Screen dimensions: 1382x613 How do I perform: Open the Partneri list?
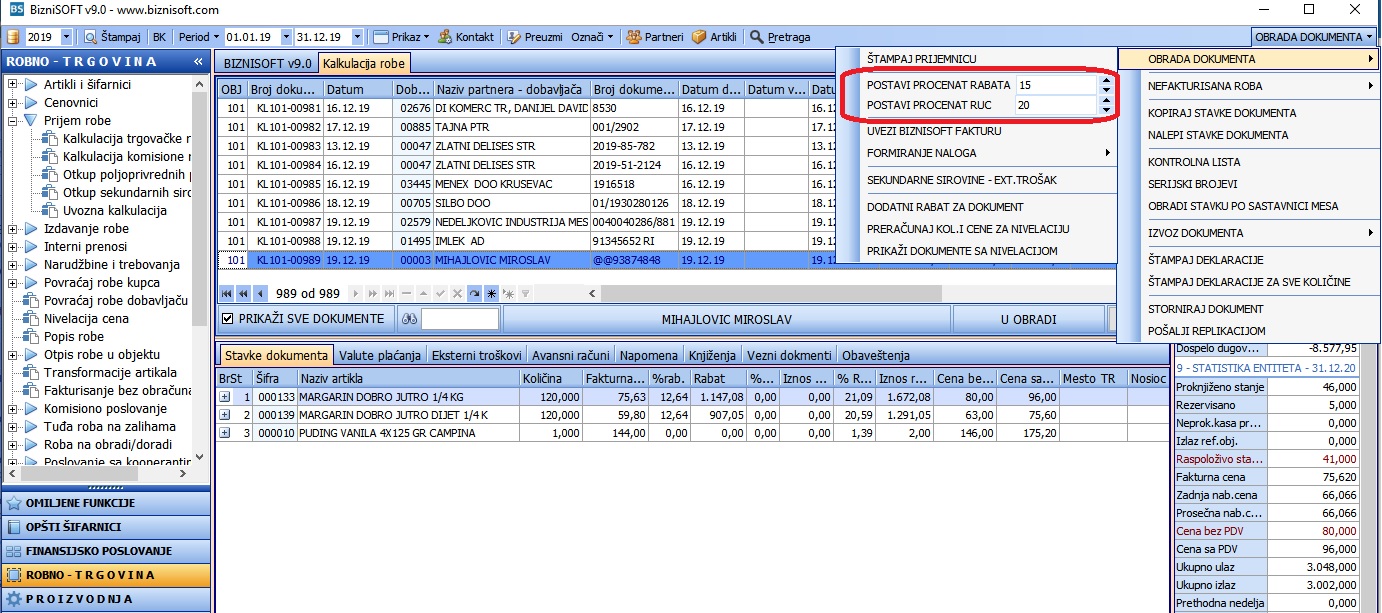[655, 37]
